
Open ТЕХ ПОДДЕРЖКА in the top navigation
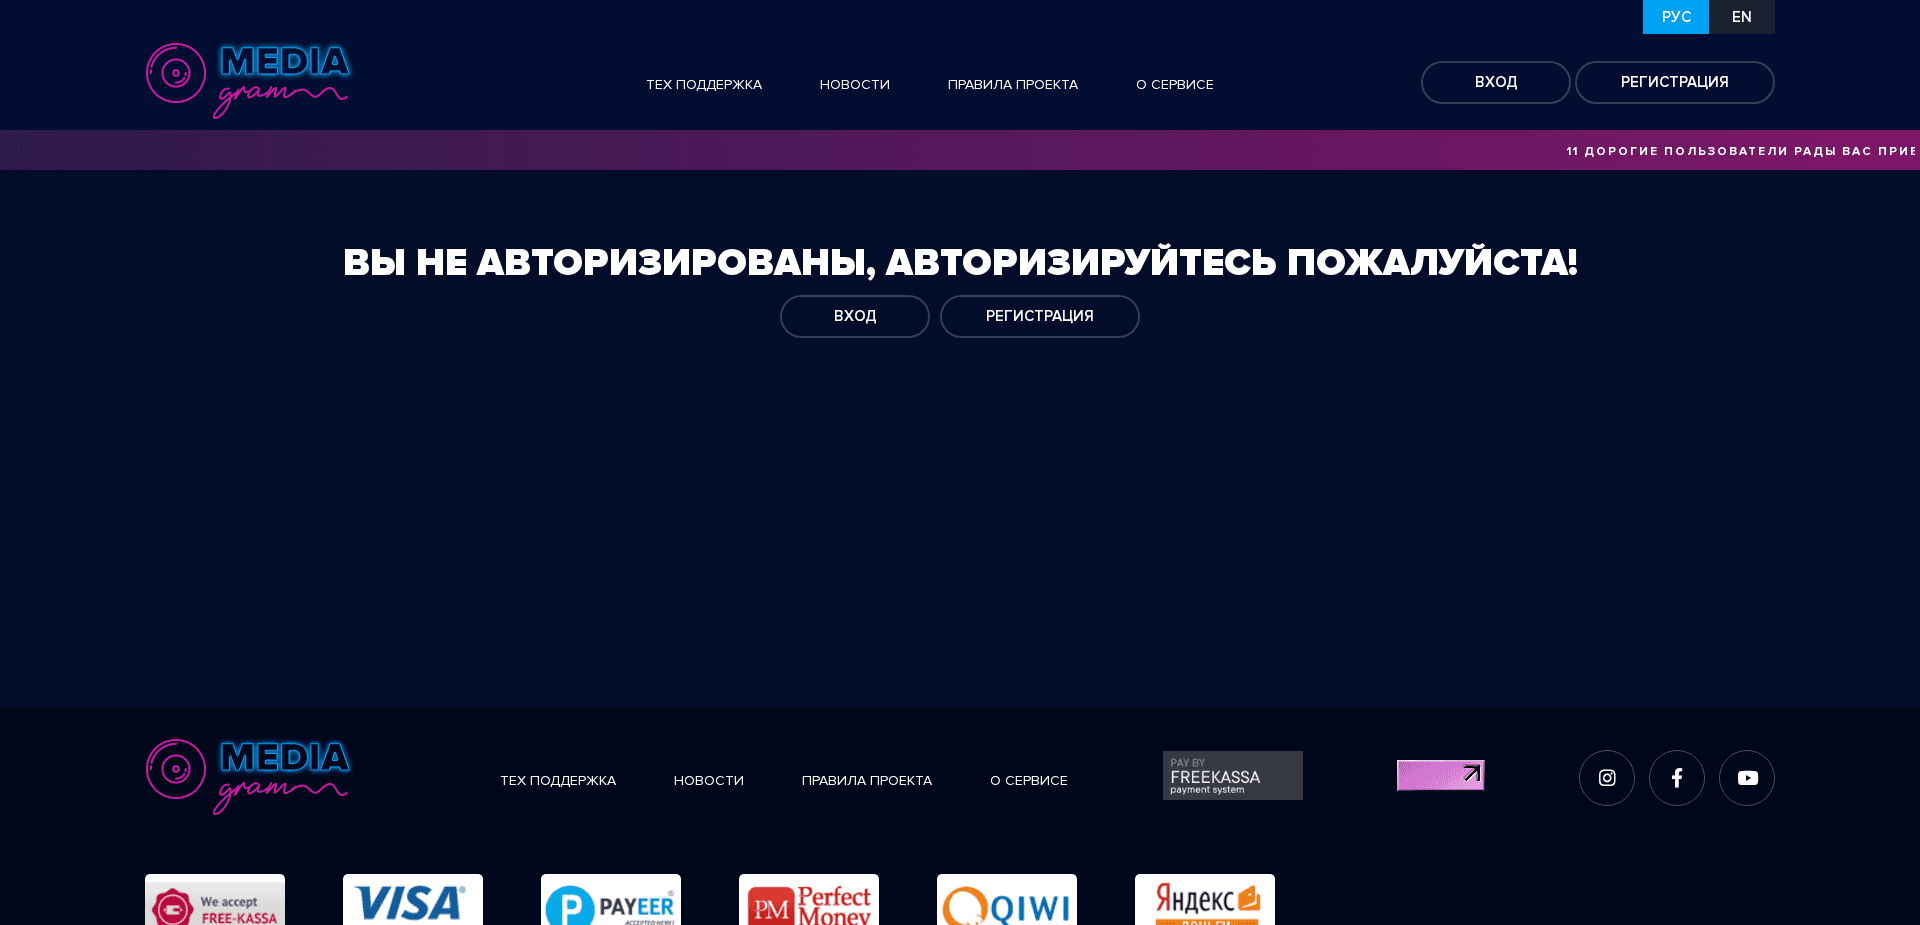click(704, 85)
